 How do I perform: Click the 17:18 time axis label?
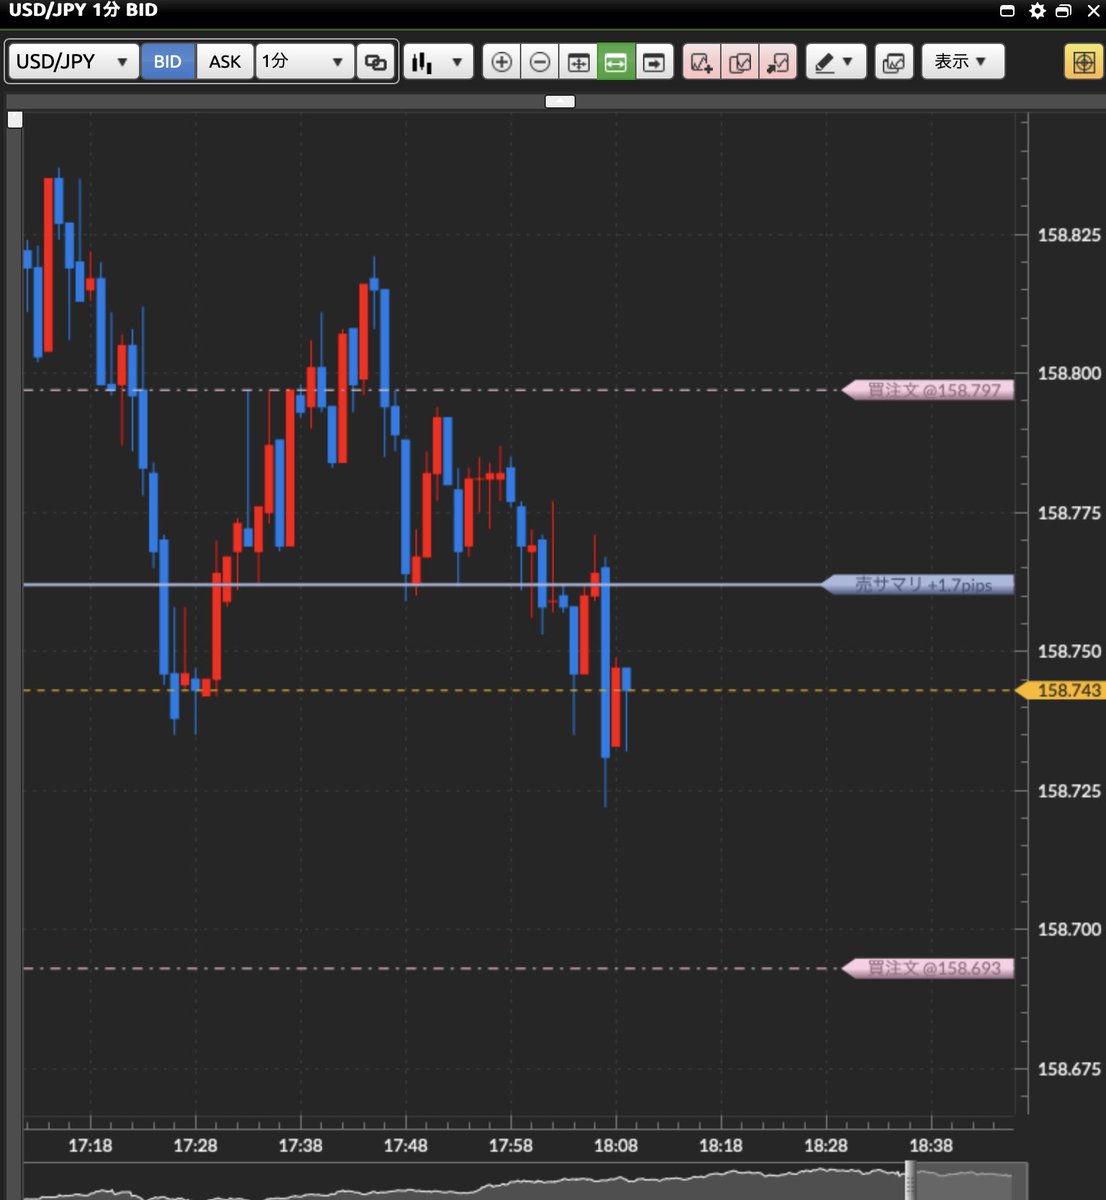pyautogui.click(x=90, y=1145)
